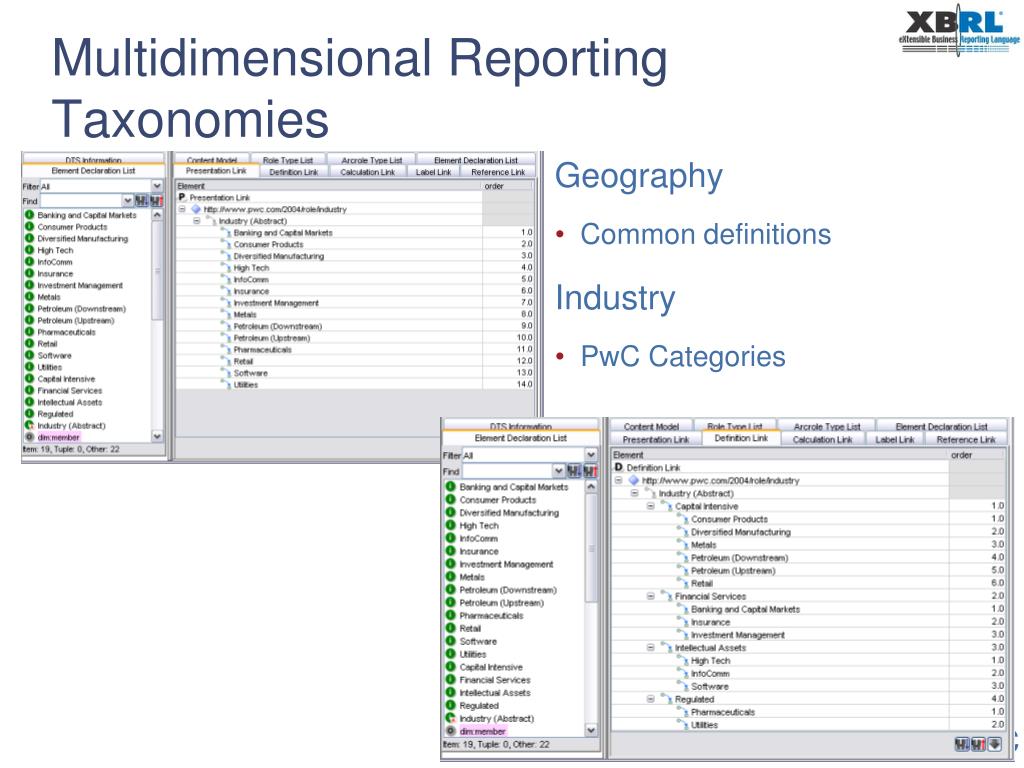The image size is (1024, 768).
Task: Collapse the Intellectual Assets node
Action: point(650,648)
